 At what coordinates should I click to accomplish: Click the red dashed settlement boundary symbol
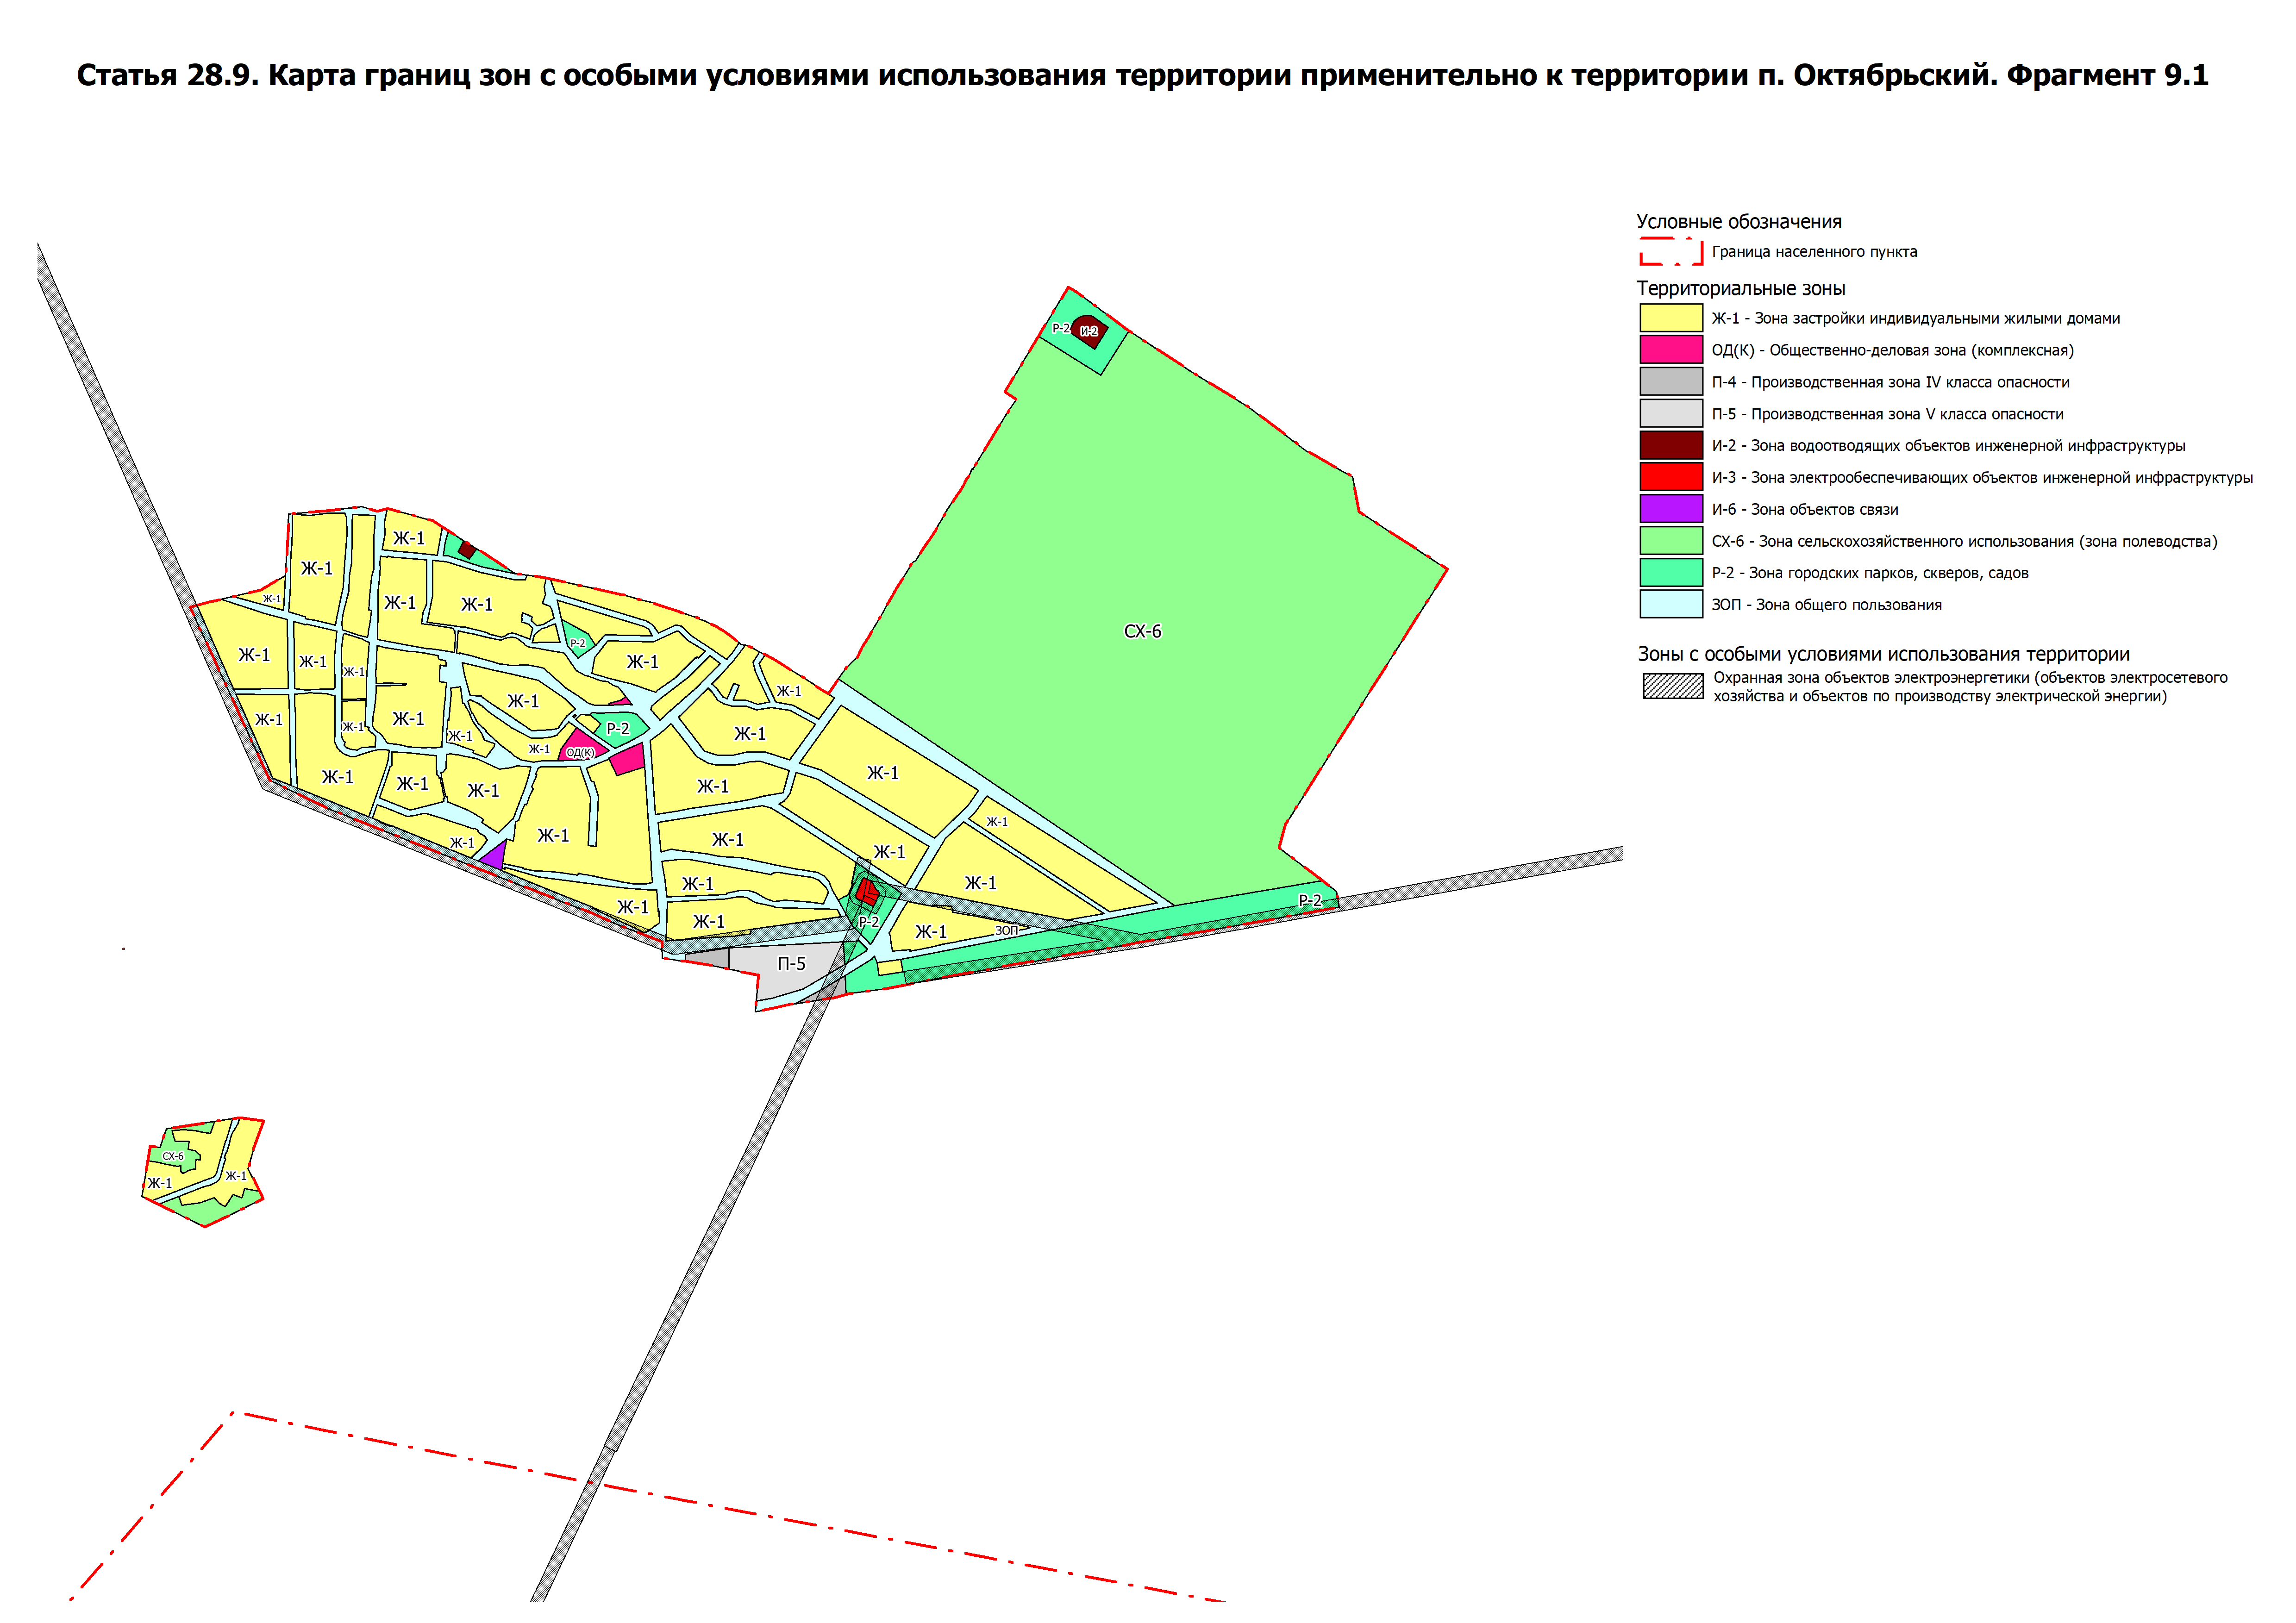(x=1670, y=252)
